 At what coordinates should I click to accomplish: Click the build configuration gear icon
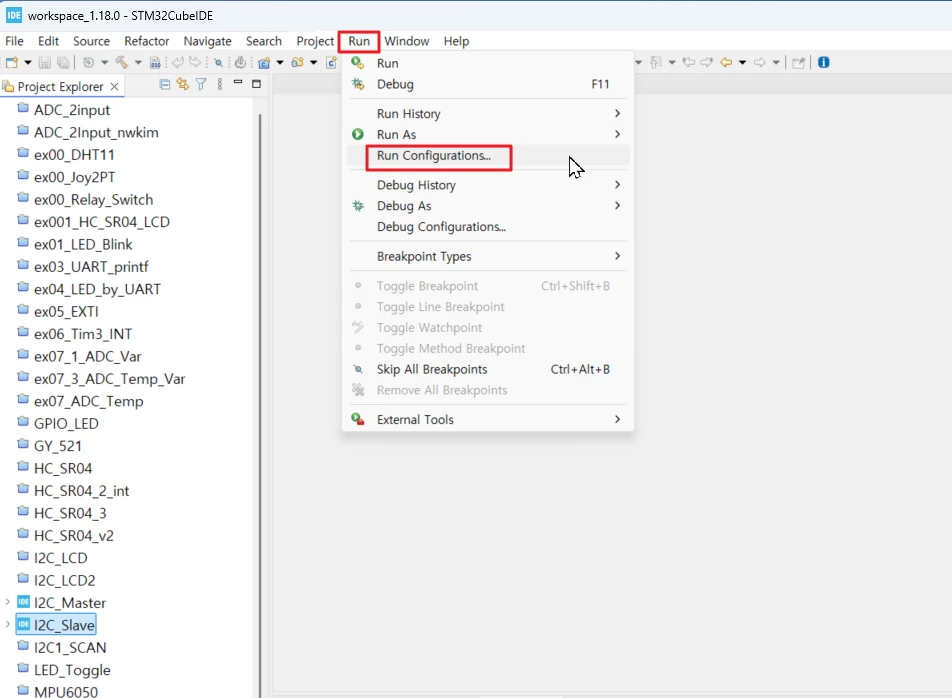89,63
